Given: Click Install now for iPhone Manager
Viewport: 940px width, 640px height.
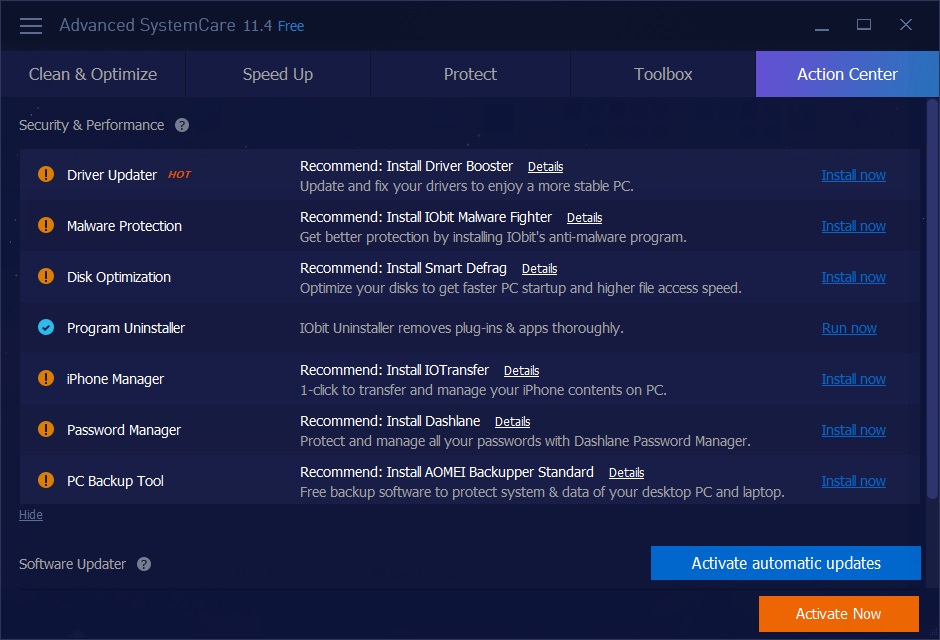Looking at the screenshot, I should click(x=853, y=379).
